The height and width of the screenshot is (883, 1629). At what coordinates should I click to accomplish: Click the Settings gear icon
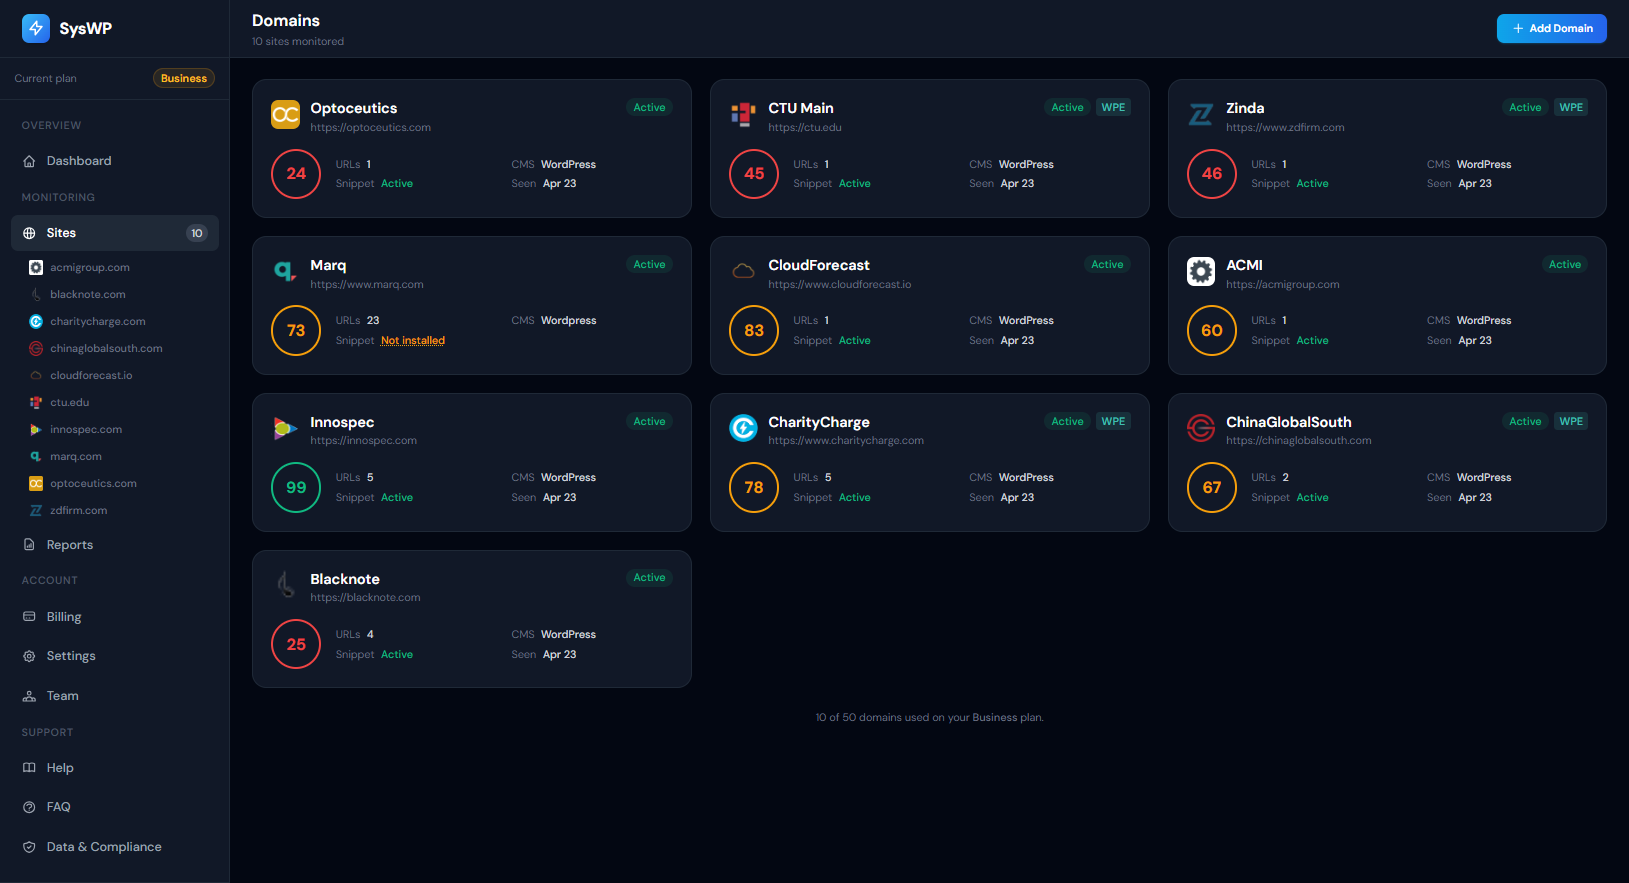[29, 656]
